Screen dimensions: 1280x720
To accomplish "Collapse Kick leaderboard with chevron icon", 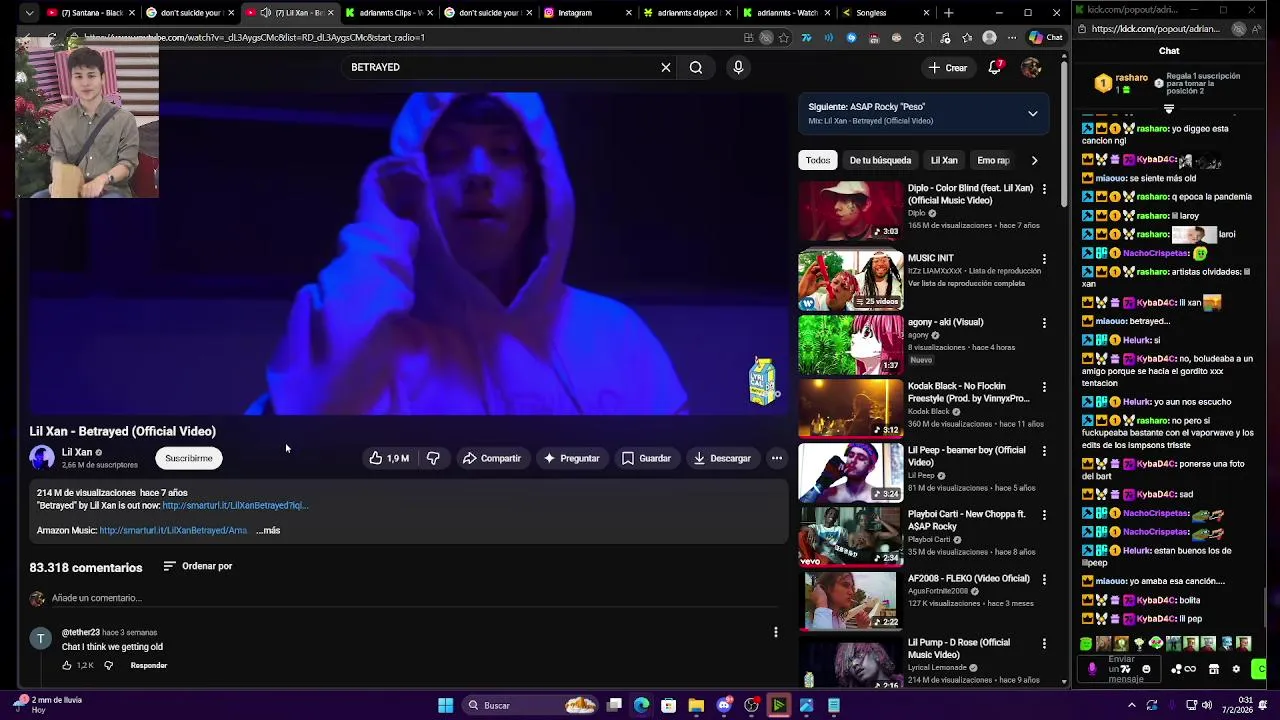I will [x=1169, y=109].
